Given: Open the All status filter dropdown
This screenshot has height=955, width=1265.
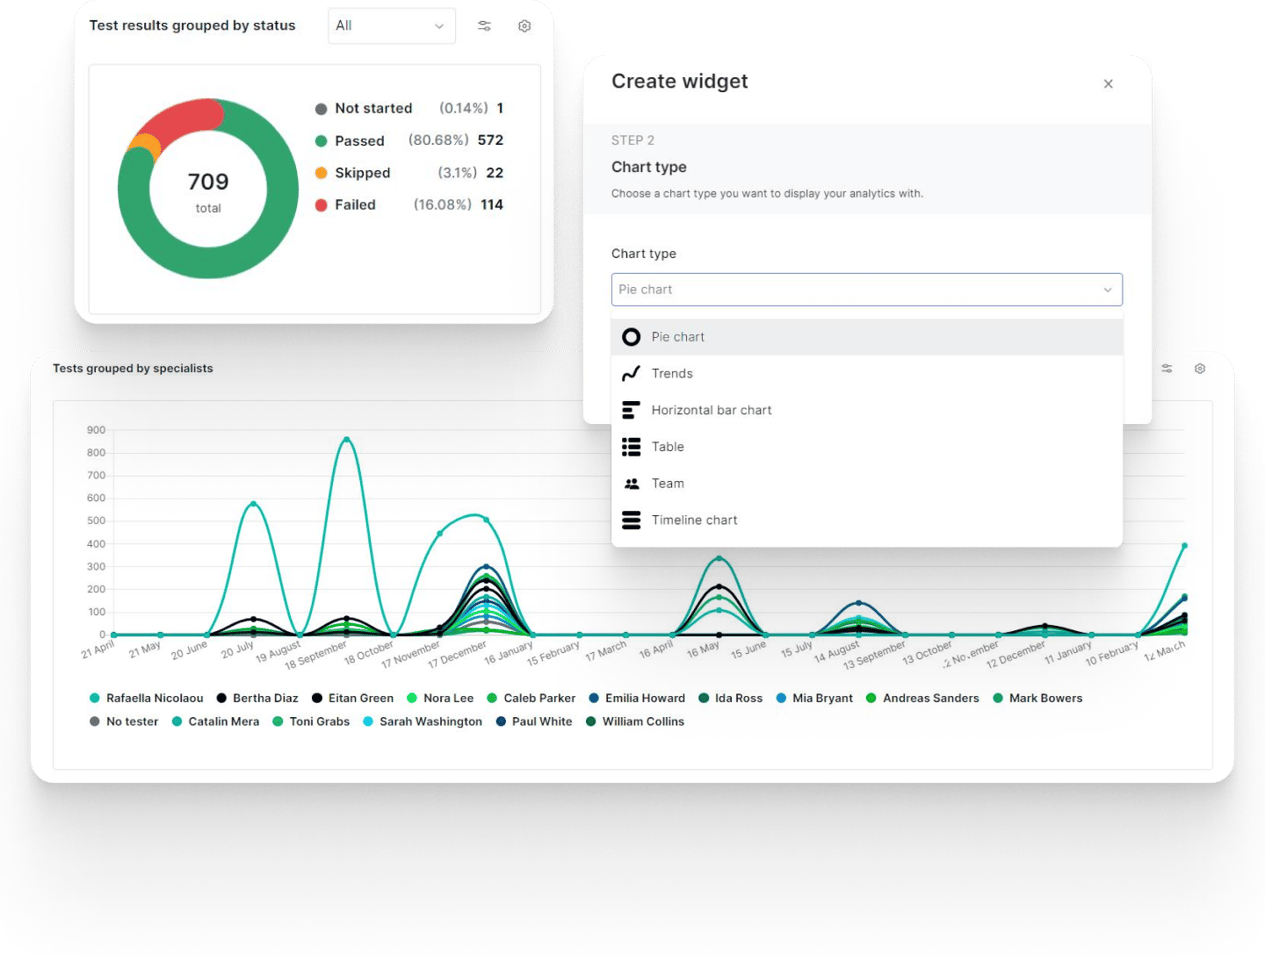Looking at the screenshot, I should (391, 26).
